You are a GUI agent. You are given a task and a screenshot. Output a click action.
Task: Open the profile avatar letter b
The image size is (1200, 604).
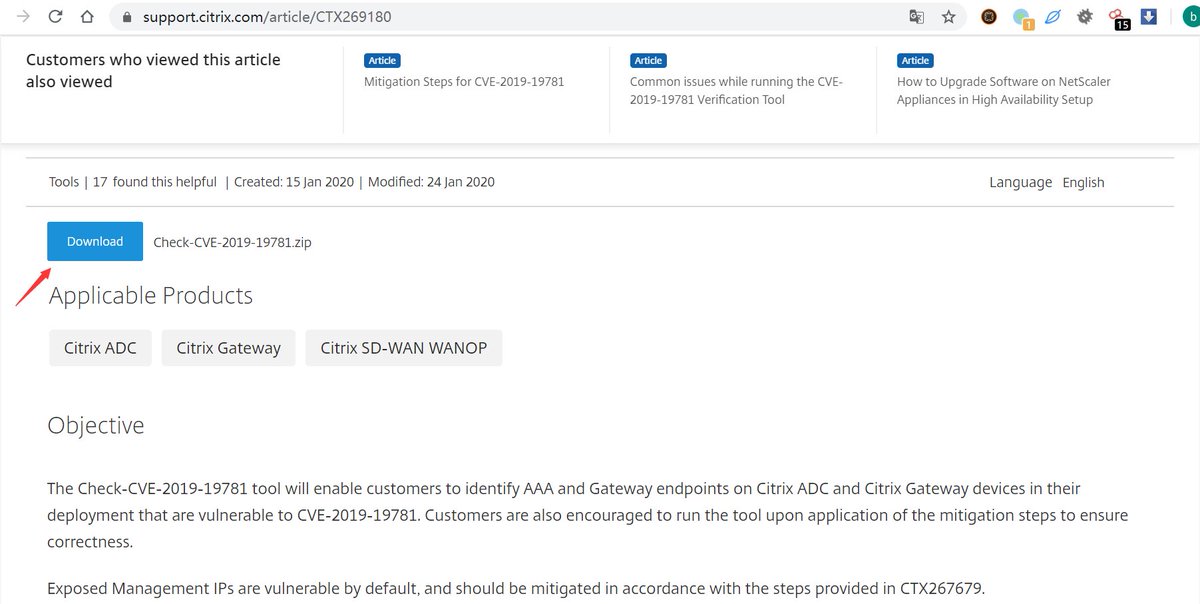coord(1192,17)
